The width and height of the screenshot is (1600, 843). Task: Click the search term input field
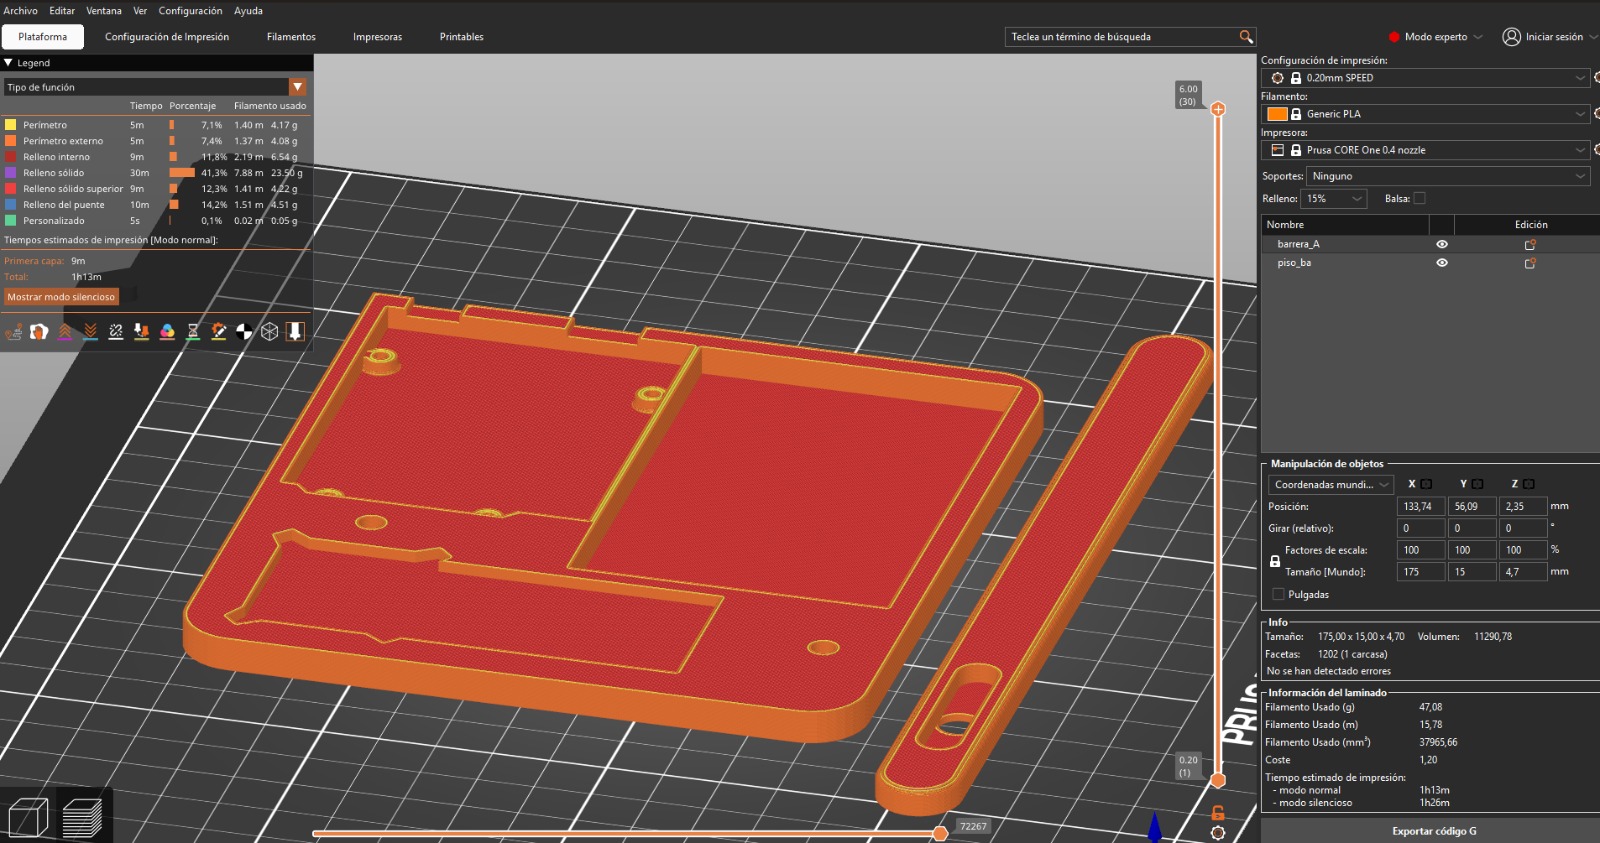1122,37
